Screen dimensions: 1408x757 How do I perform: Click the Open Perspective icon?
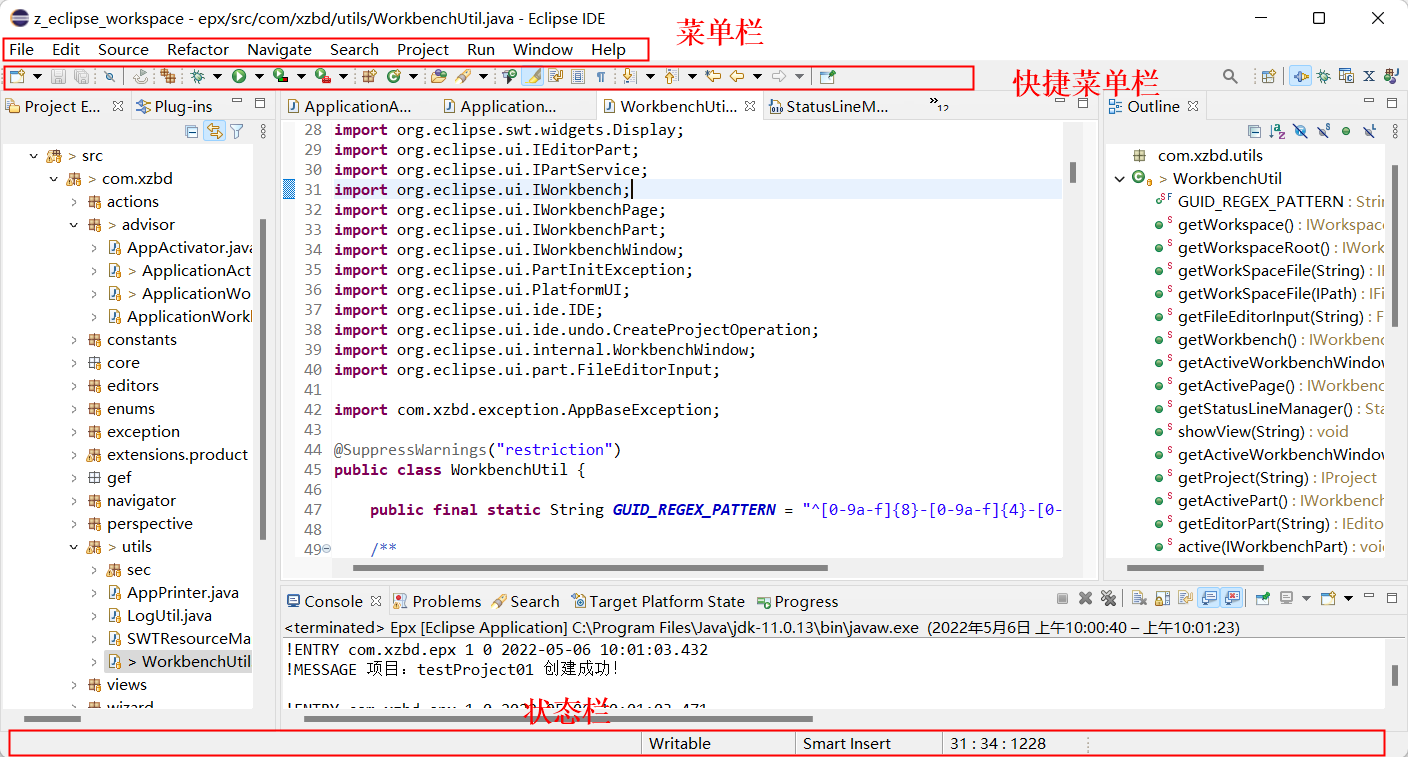coord(1268,76)
